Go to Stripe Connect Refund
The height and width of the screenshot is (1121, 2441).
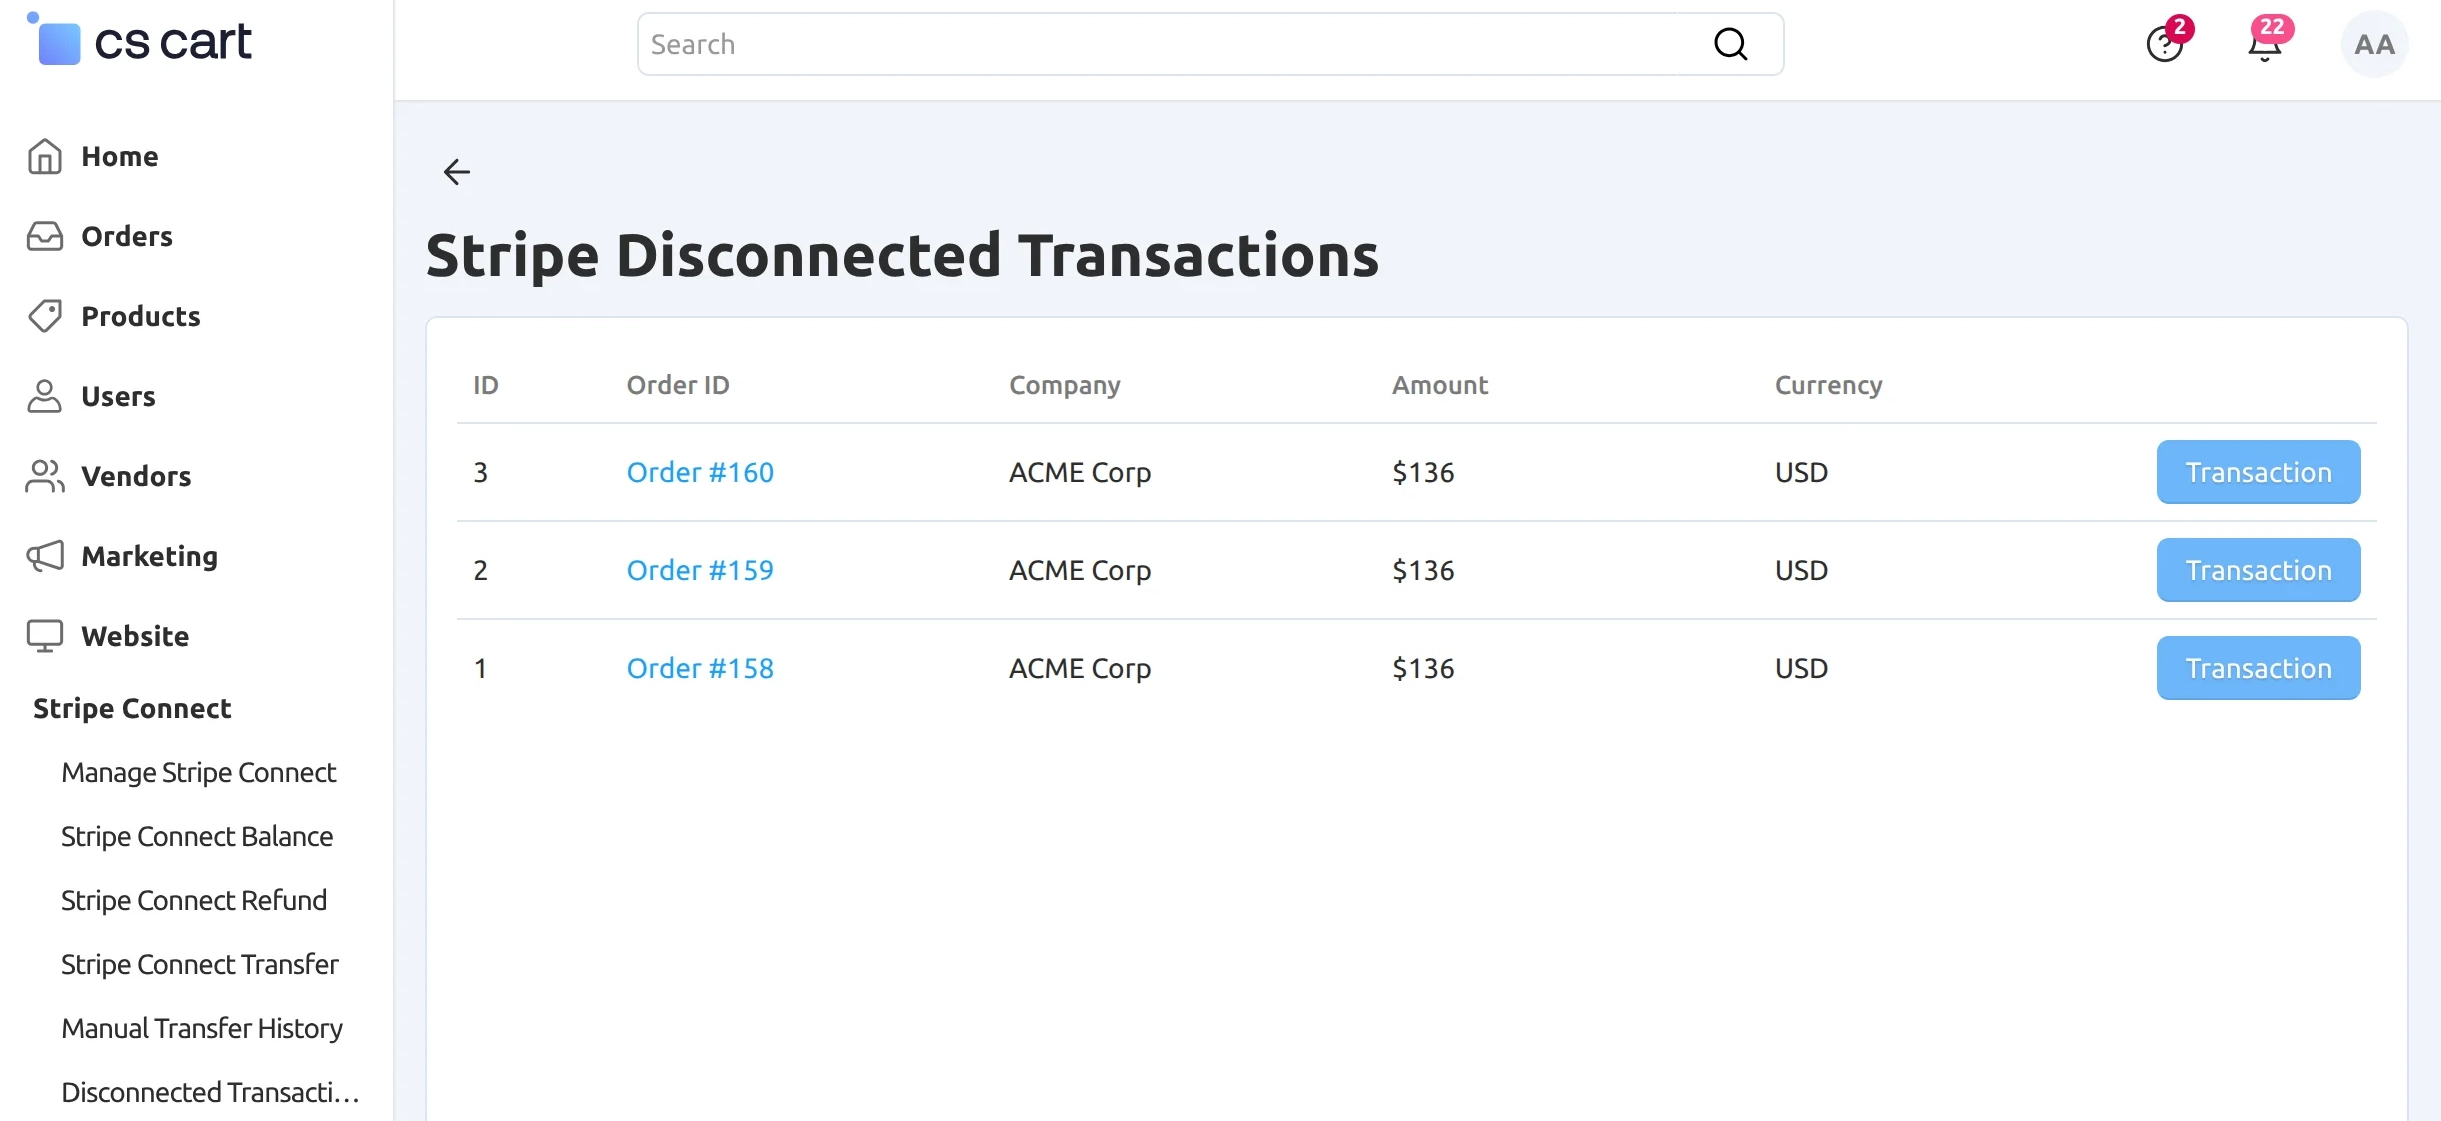194,900
